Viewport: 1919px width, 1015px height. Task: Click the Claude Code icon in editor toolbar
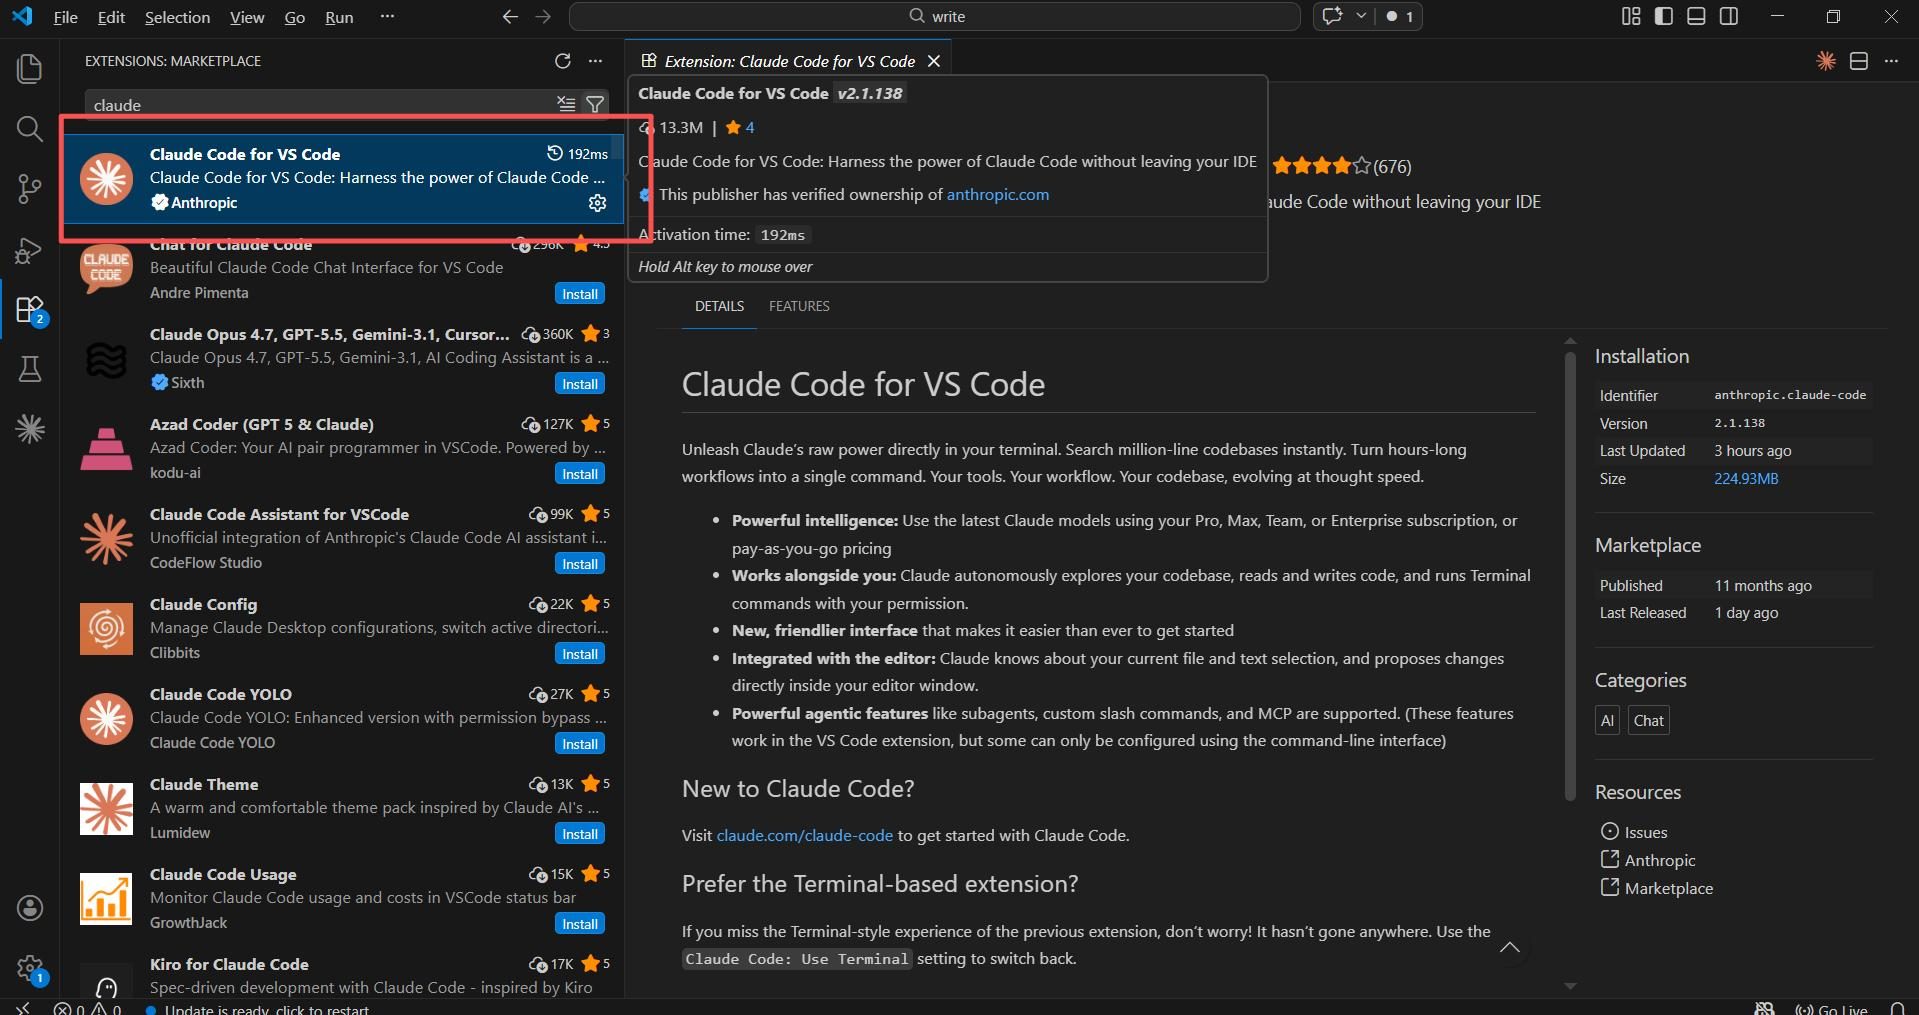[1826, 61]
